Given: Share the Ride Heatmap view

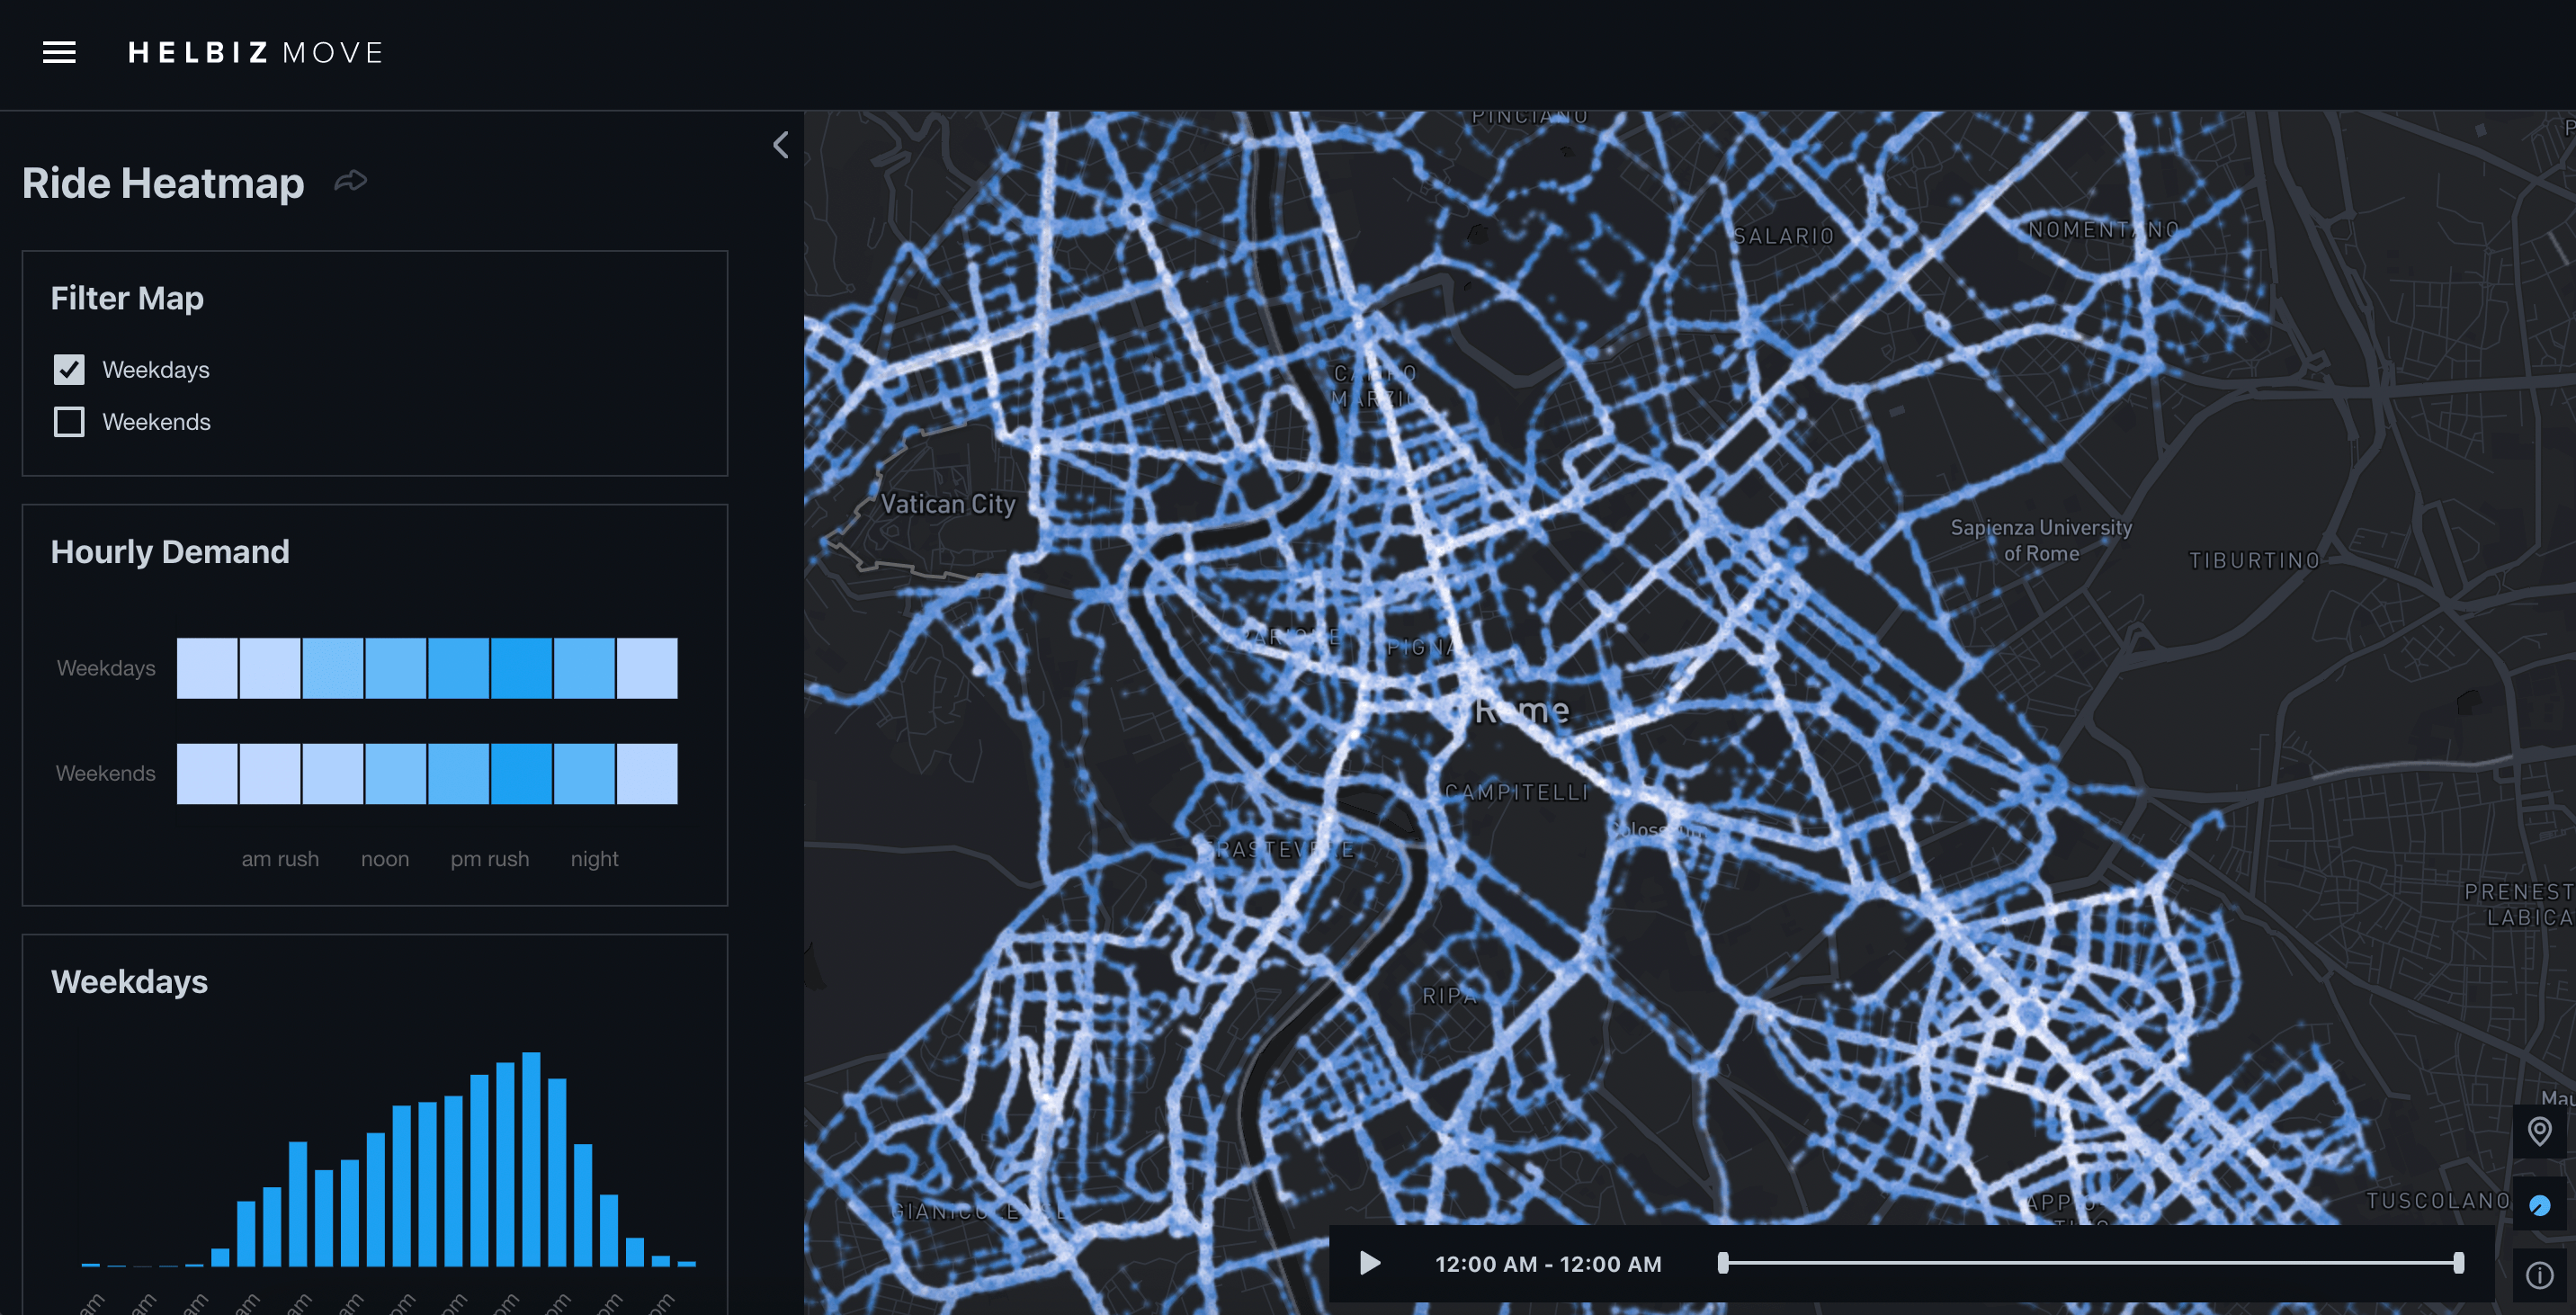Looking at the screenshot, I should point(350,181).
